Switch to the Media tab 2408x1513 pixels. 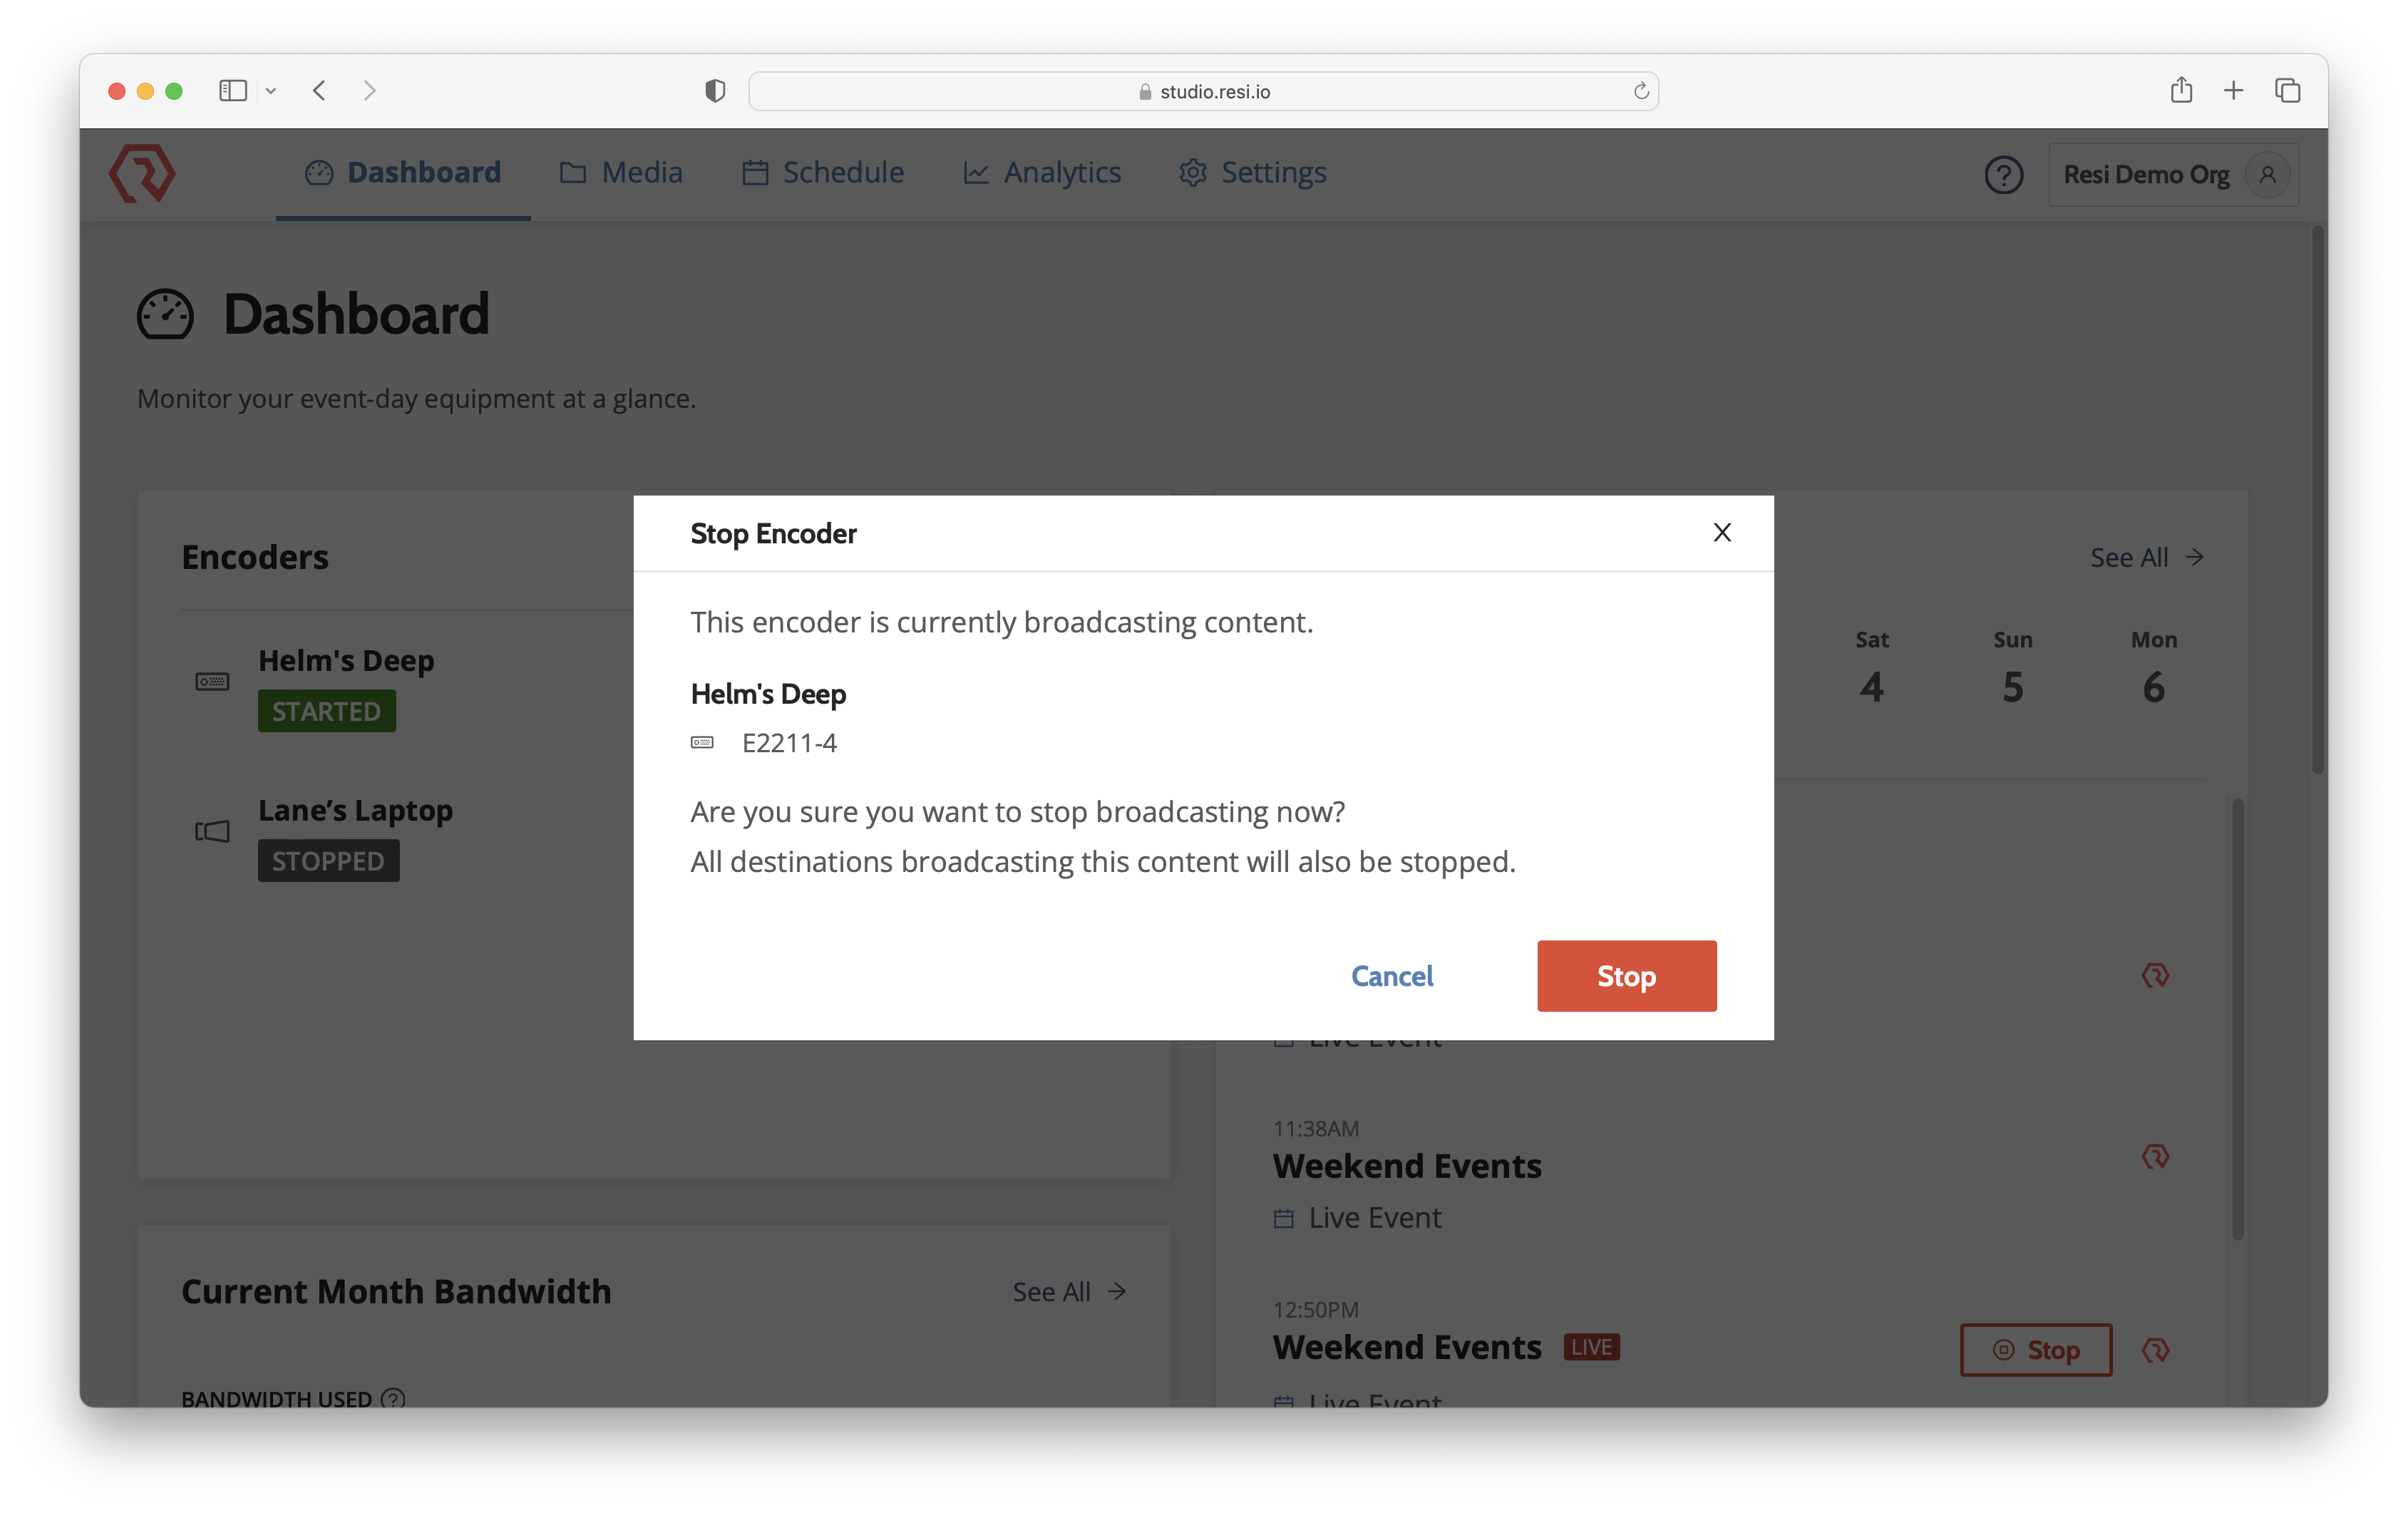[x=620, y=172]
